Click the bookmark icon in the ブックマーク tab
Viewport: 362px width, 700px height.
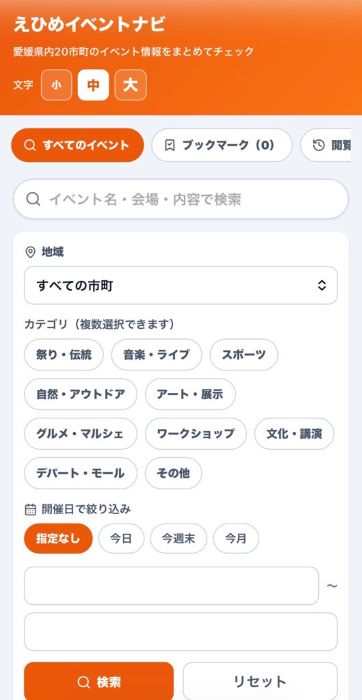[x=170, y=145]
